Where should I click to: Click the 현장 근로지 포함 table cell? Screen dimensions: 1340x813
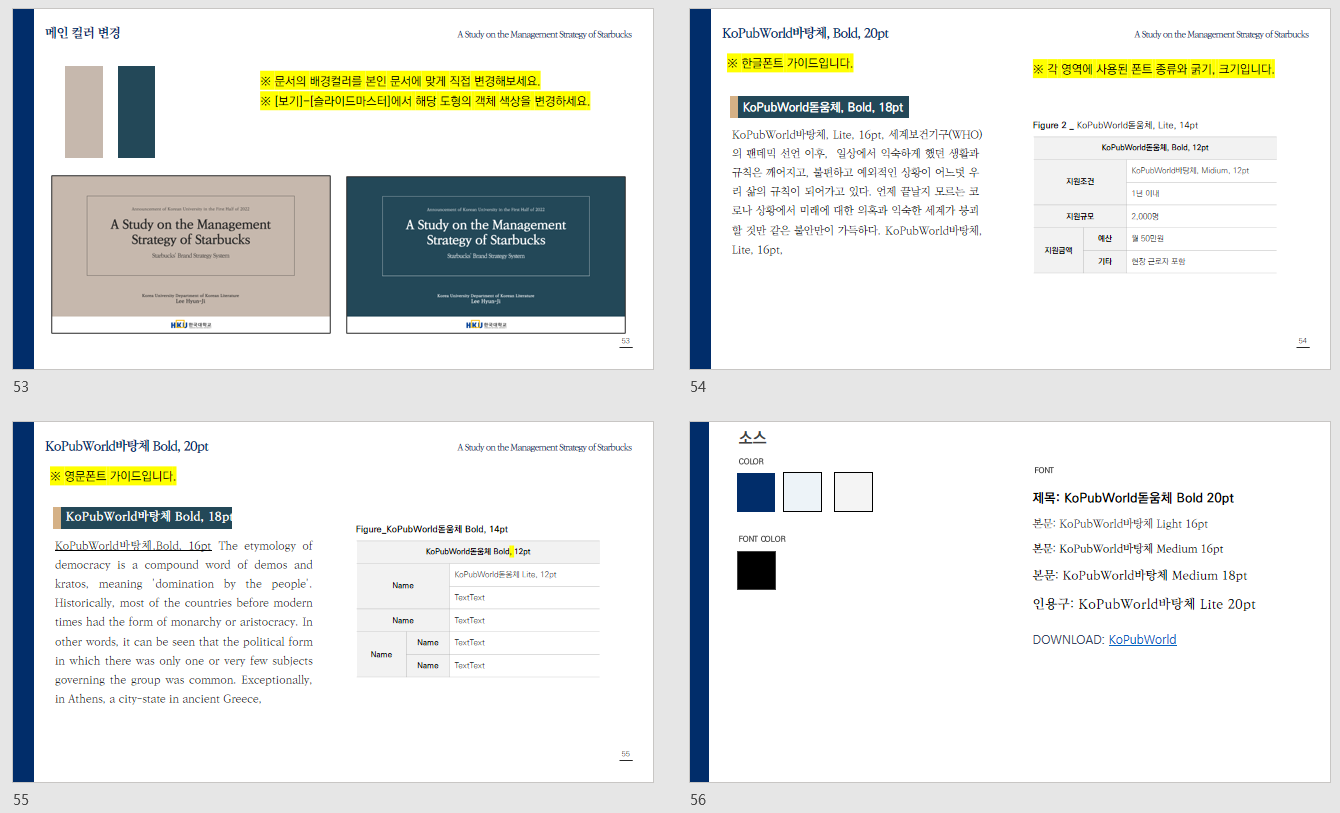coord(1202,261)
